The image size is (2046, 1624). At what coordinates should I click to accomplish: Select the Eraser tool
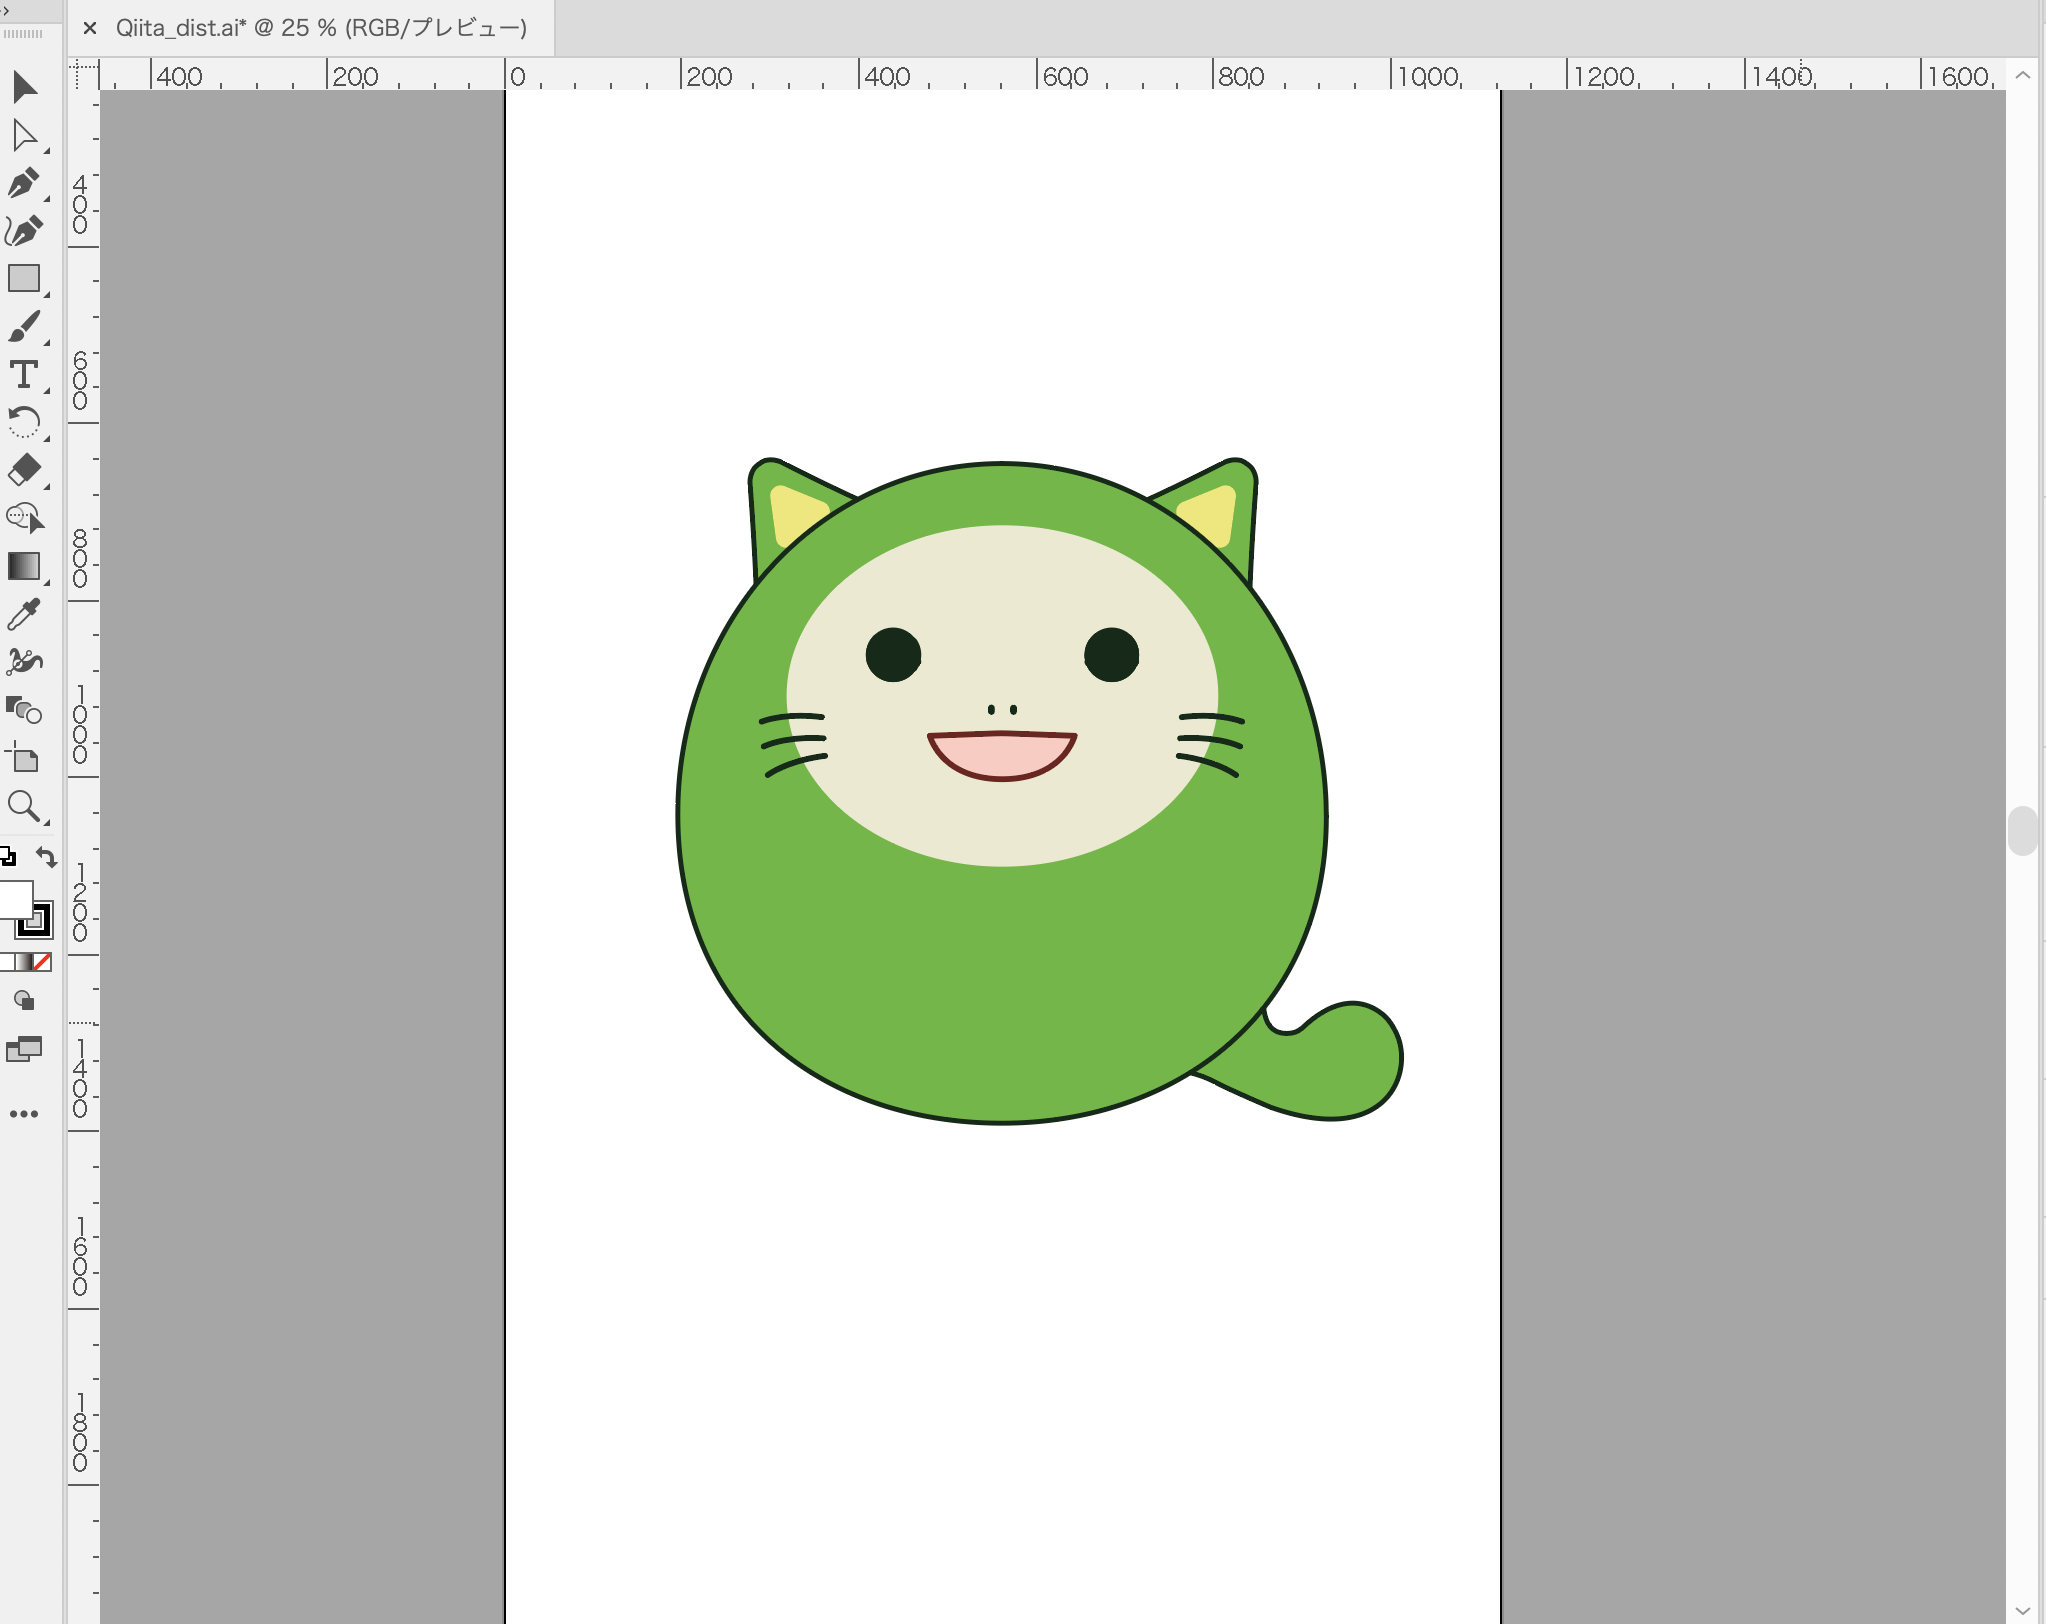[25, 470]
